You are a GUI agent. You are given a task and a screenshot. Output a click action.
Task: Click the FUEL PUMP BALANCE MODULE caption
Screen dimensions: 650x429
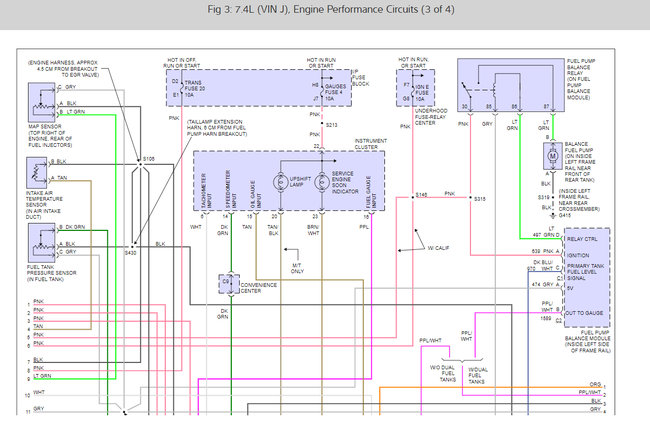point(588,342)
